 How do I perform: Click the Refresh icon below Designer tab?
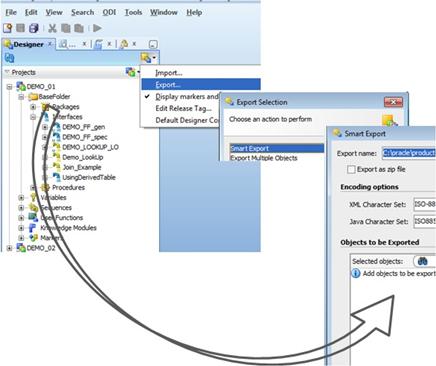pyautogui.click(x=9, y=58)
